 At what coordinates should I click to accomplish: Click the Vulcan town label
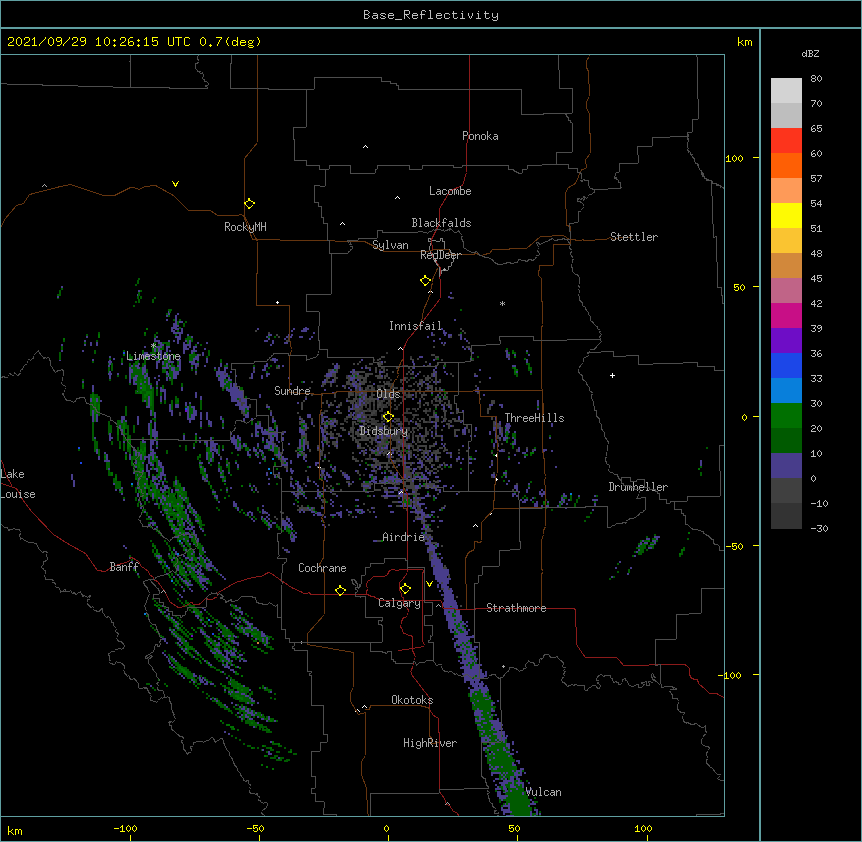[x=544, y=792]
